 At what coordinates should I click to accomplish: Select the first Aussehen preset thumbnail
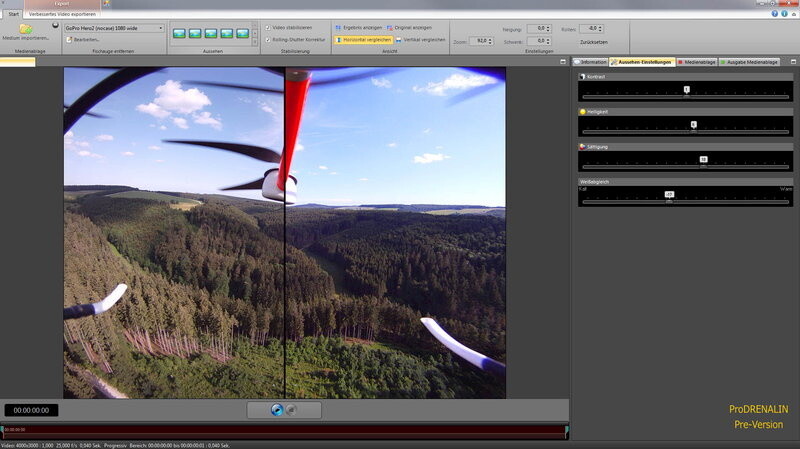point(180,33)
